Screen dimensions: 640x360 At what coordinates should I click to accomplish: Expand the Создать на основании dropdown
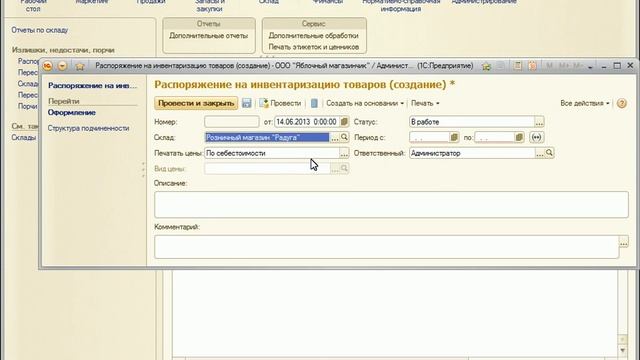(x=365, y=103)
